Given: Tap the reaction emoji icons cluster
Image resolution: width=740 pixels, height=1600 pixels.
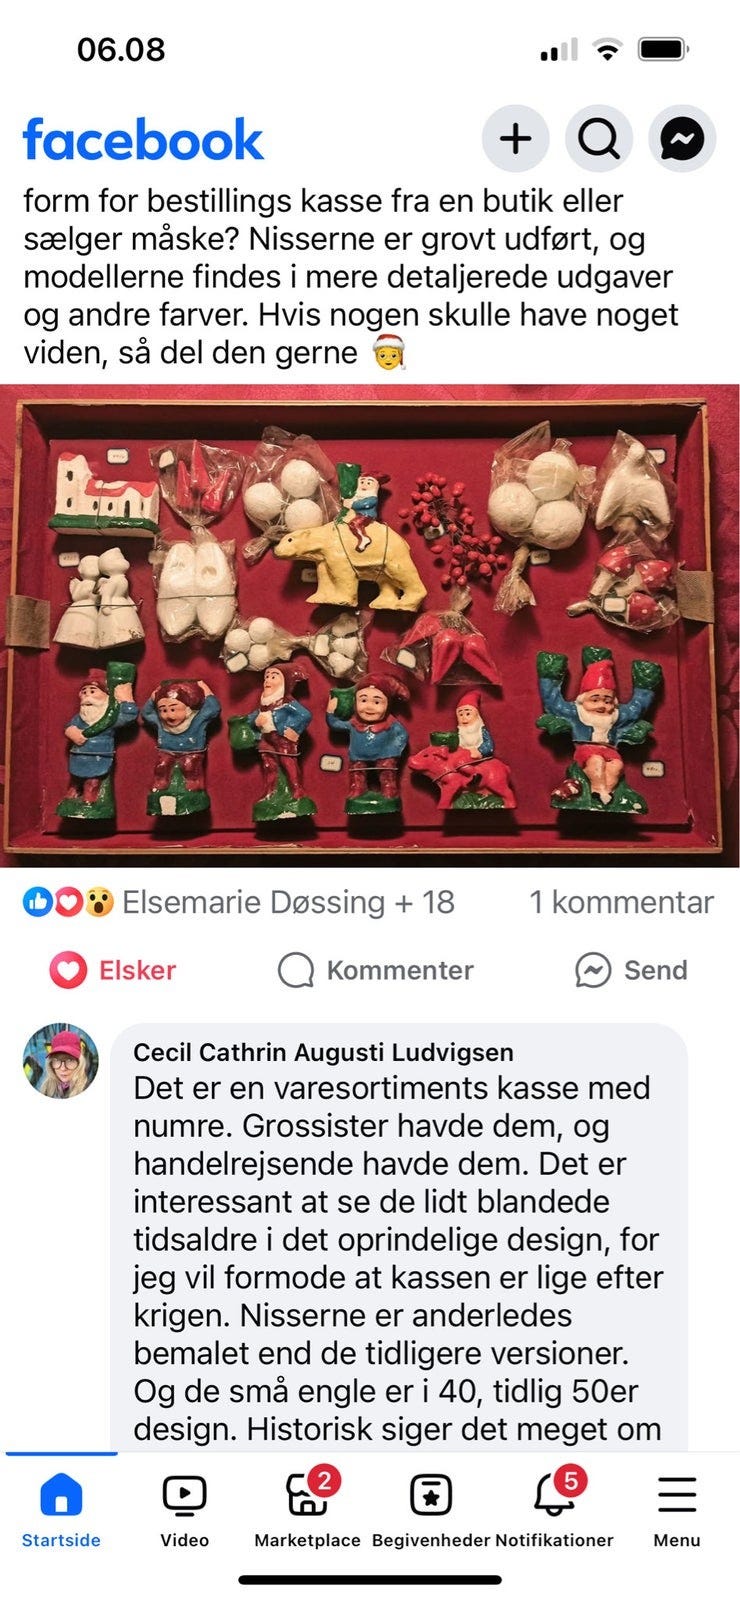Looking at the screenshot, I should point(68,902).
